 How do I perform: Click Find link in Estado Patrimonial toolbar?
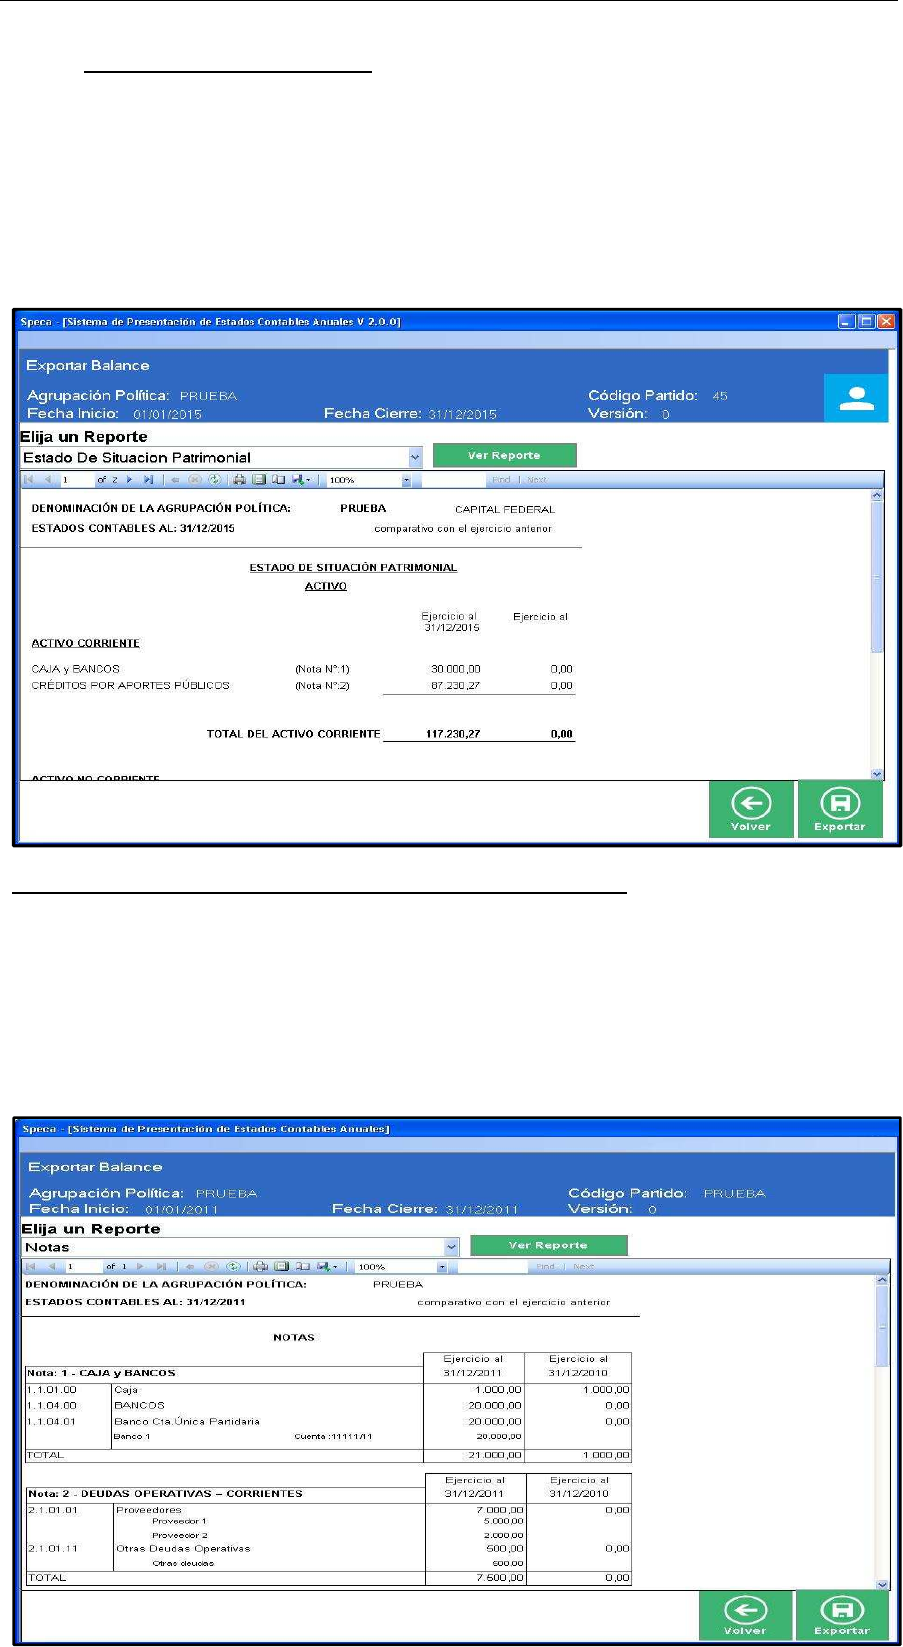click(x=501, y=480)
